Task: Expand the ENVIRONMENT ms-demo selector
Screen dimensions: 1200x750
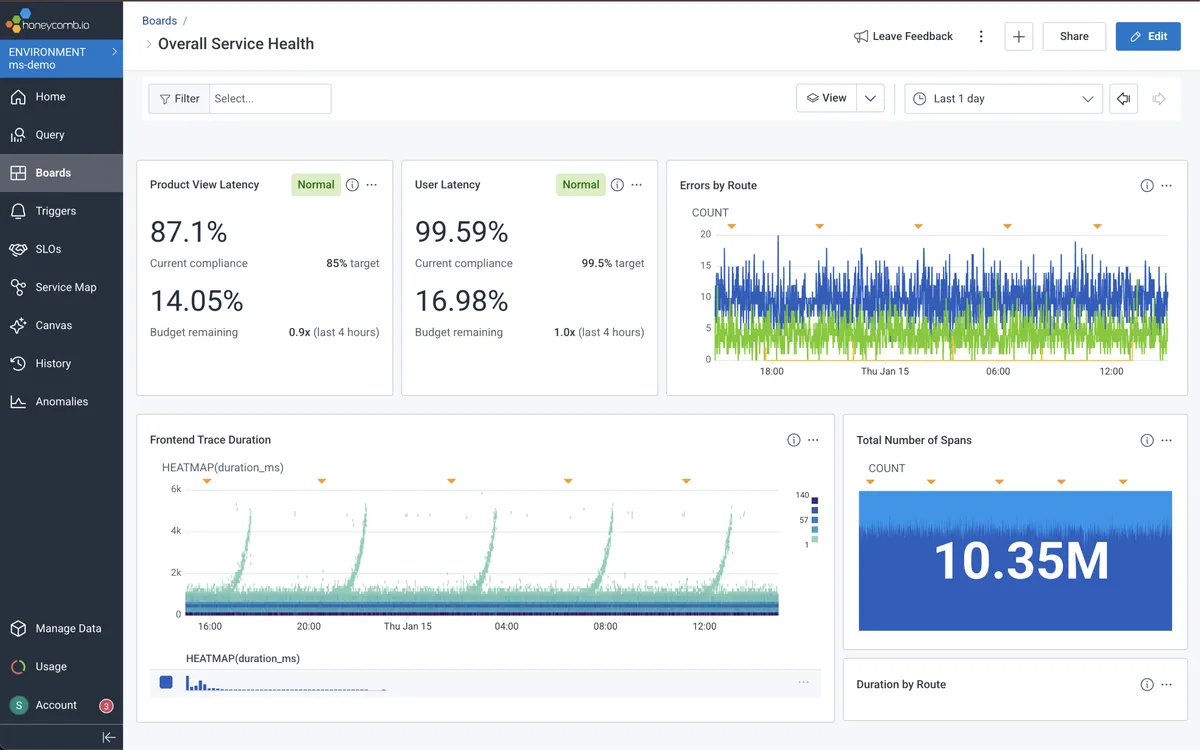Action: (61, 58)
